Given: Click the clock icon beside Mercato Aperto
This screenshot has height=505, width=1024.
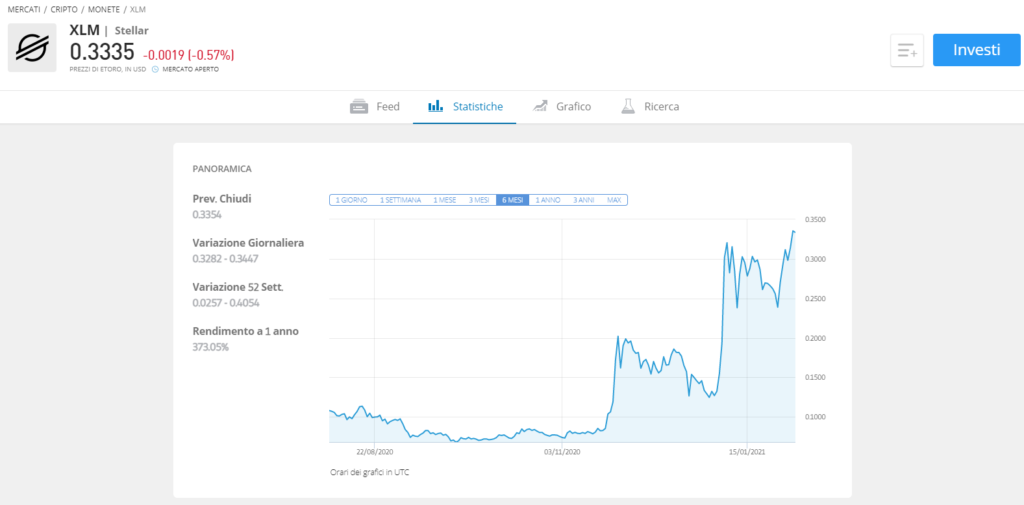Looking at the screenshot, I should tap(155, 69).
